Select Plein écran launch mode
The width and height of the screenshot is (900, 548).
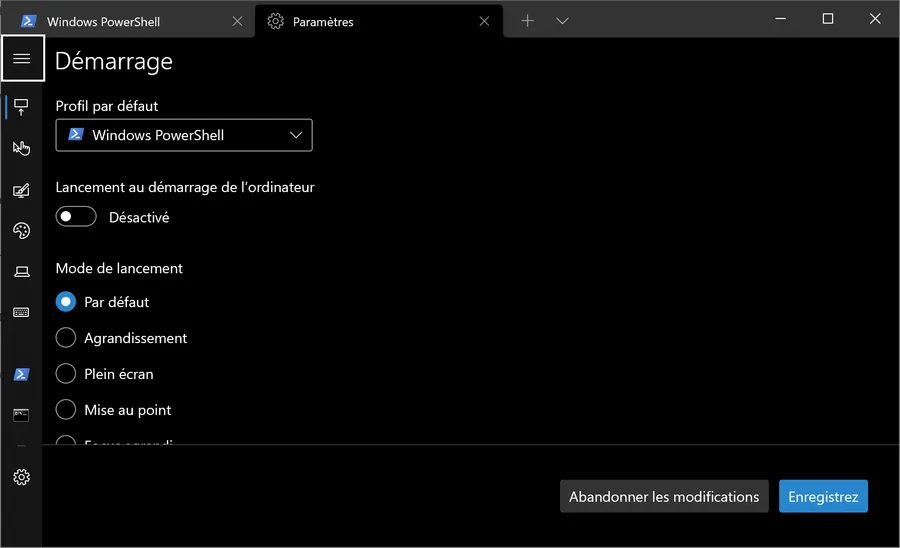(65, 374)
